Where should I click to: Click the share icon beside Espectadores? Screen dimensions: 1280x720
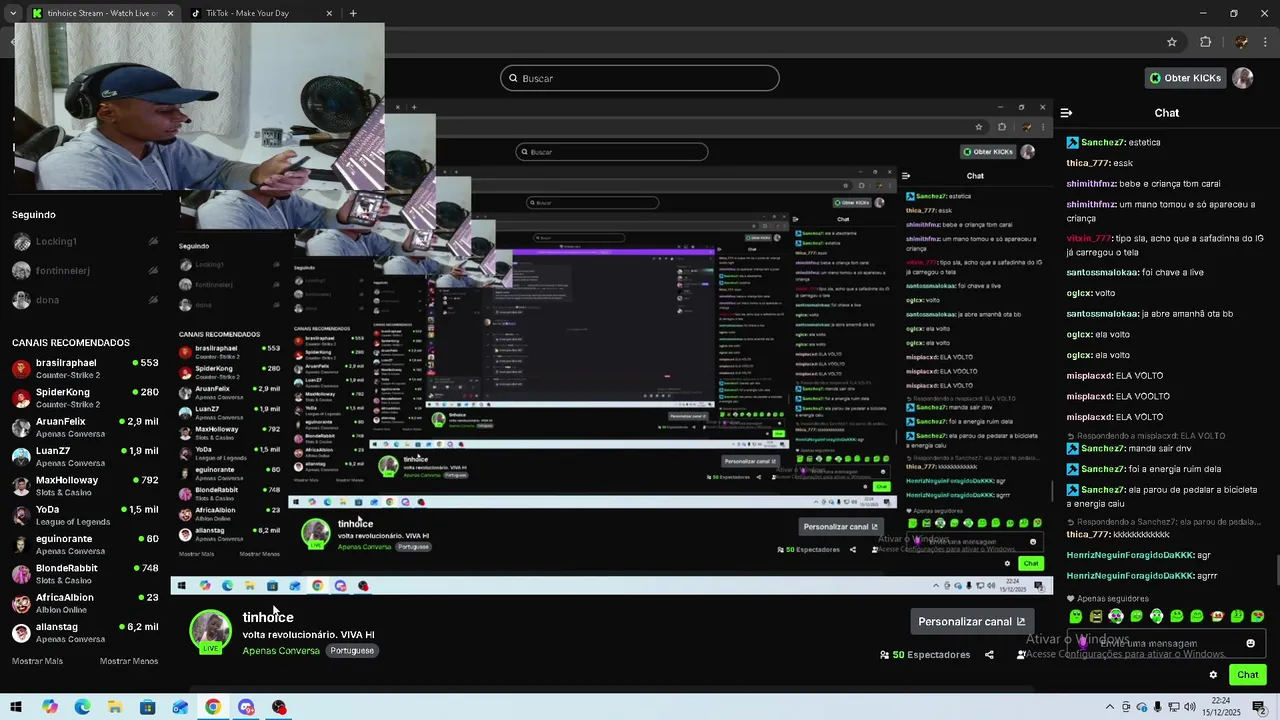(x=989, y=655)
